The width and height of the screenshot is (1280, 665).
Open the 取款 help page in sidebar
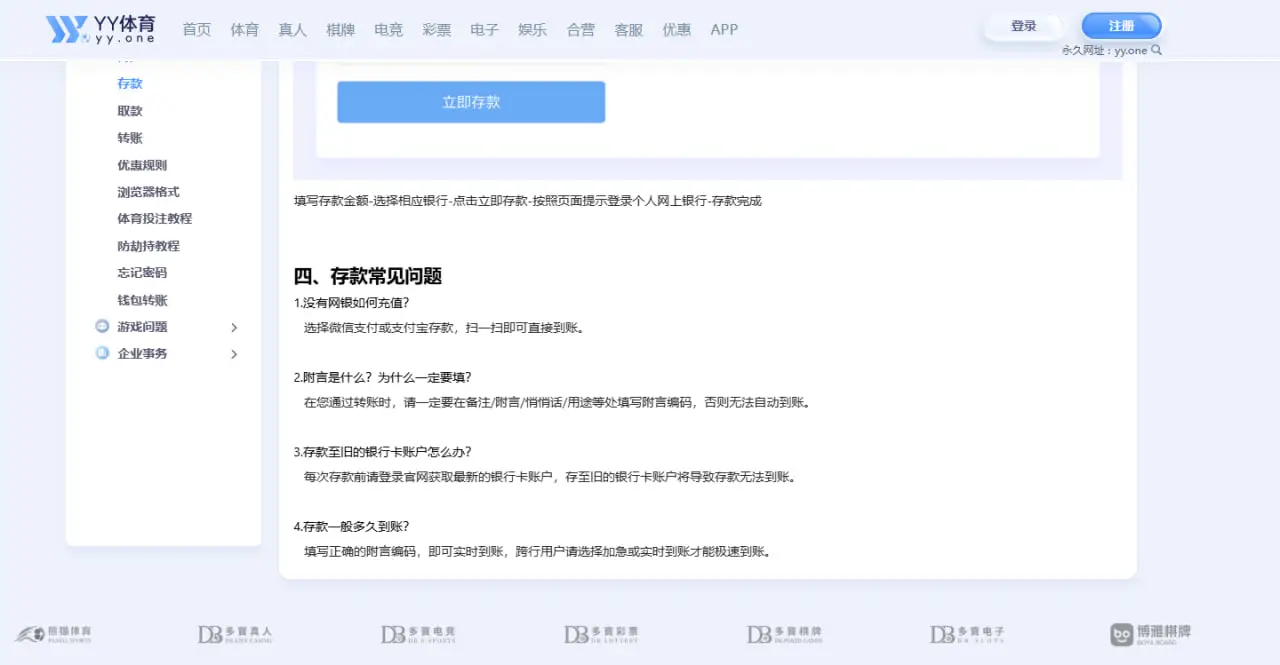click(x=128, y=110)
